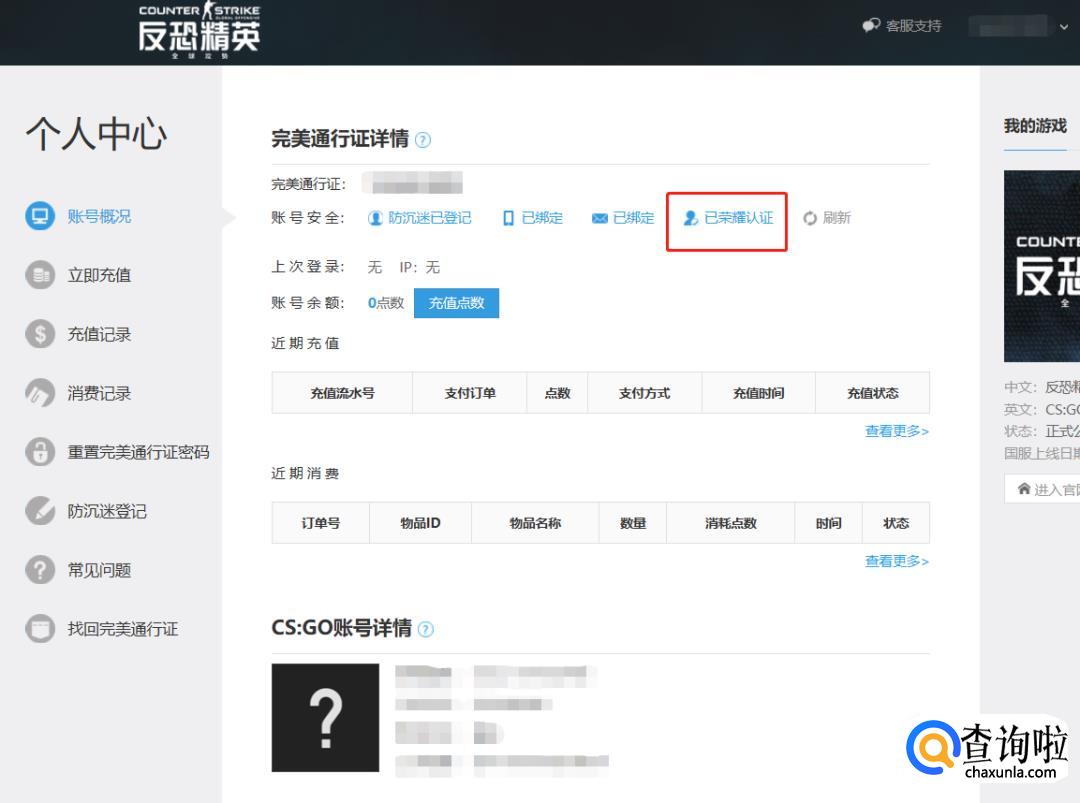Image resolution: width=1080 pixels, height=803 pixels.
Task: Expand the user account dropdown arrow
Action: (x=1063, y=27)
